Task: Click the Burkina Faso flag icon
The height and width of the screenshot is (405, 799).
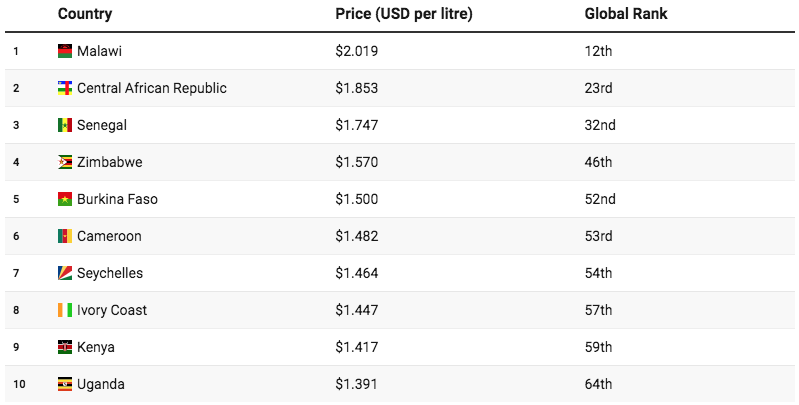Action: pyautogui.click(x=65, y=199)
